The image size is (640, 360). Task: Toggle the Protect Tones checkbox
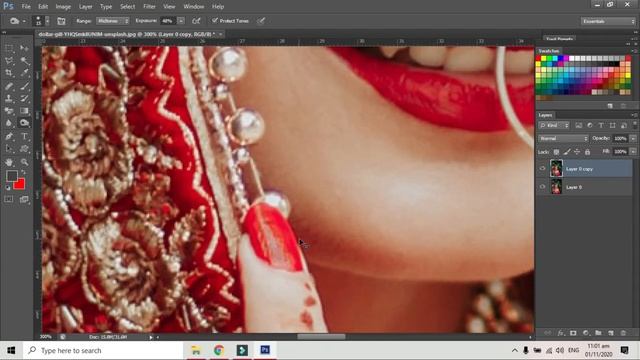215,20
